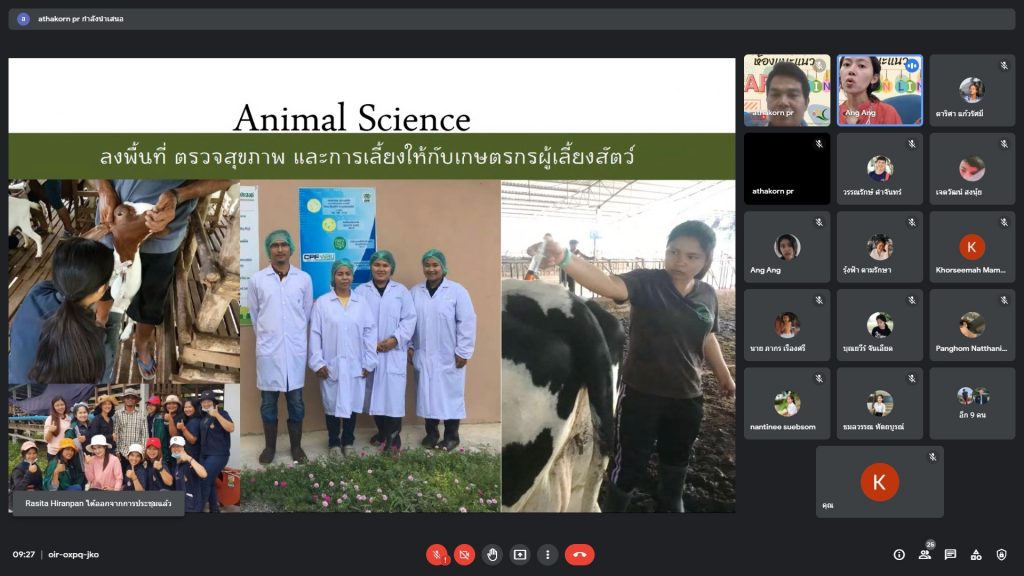The width and height of the screenshot is (1024, 576).
Task: Click the nantinee suebsom participant tile
Action: coord(787,403)
